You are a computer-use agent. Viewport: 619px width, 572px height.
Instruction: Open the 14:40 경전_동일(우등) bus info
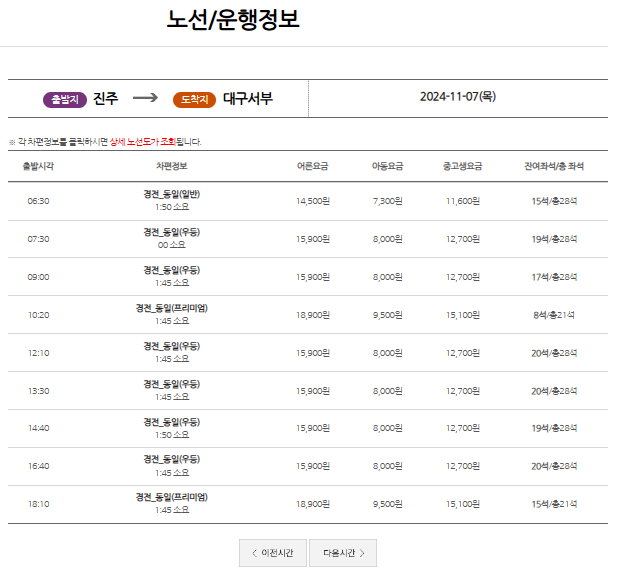coord(172,428)
